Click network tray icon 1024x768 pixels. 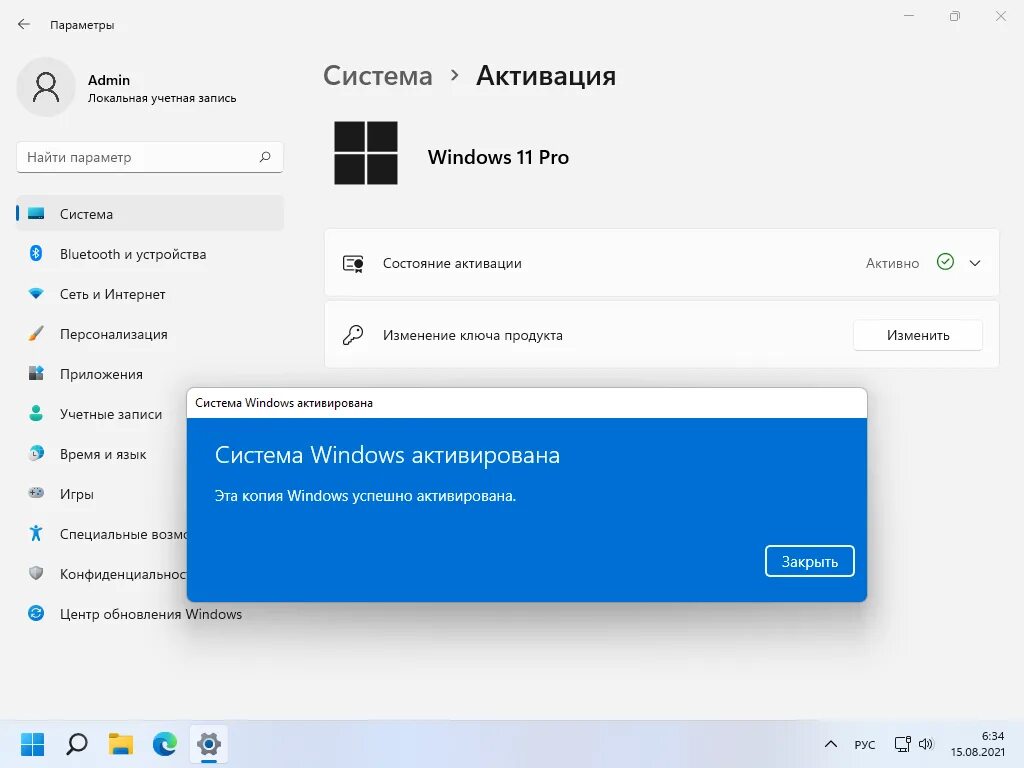[903, 744]
